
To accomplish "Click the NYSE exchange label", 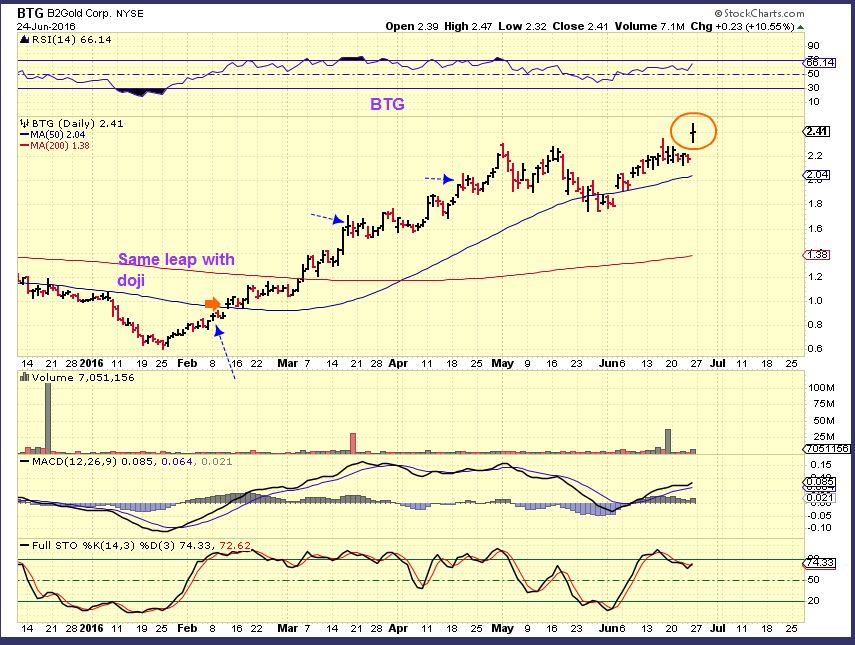I will click(x=130, y=14).
